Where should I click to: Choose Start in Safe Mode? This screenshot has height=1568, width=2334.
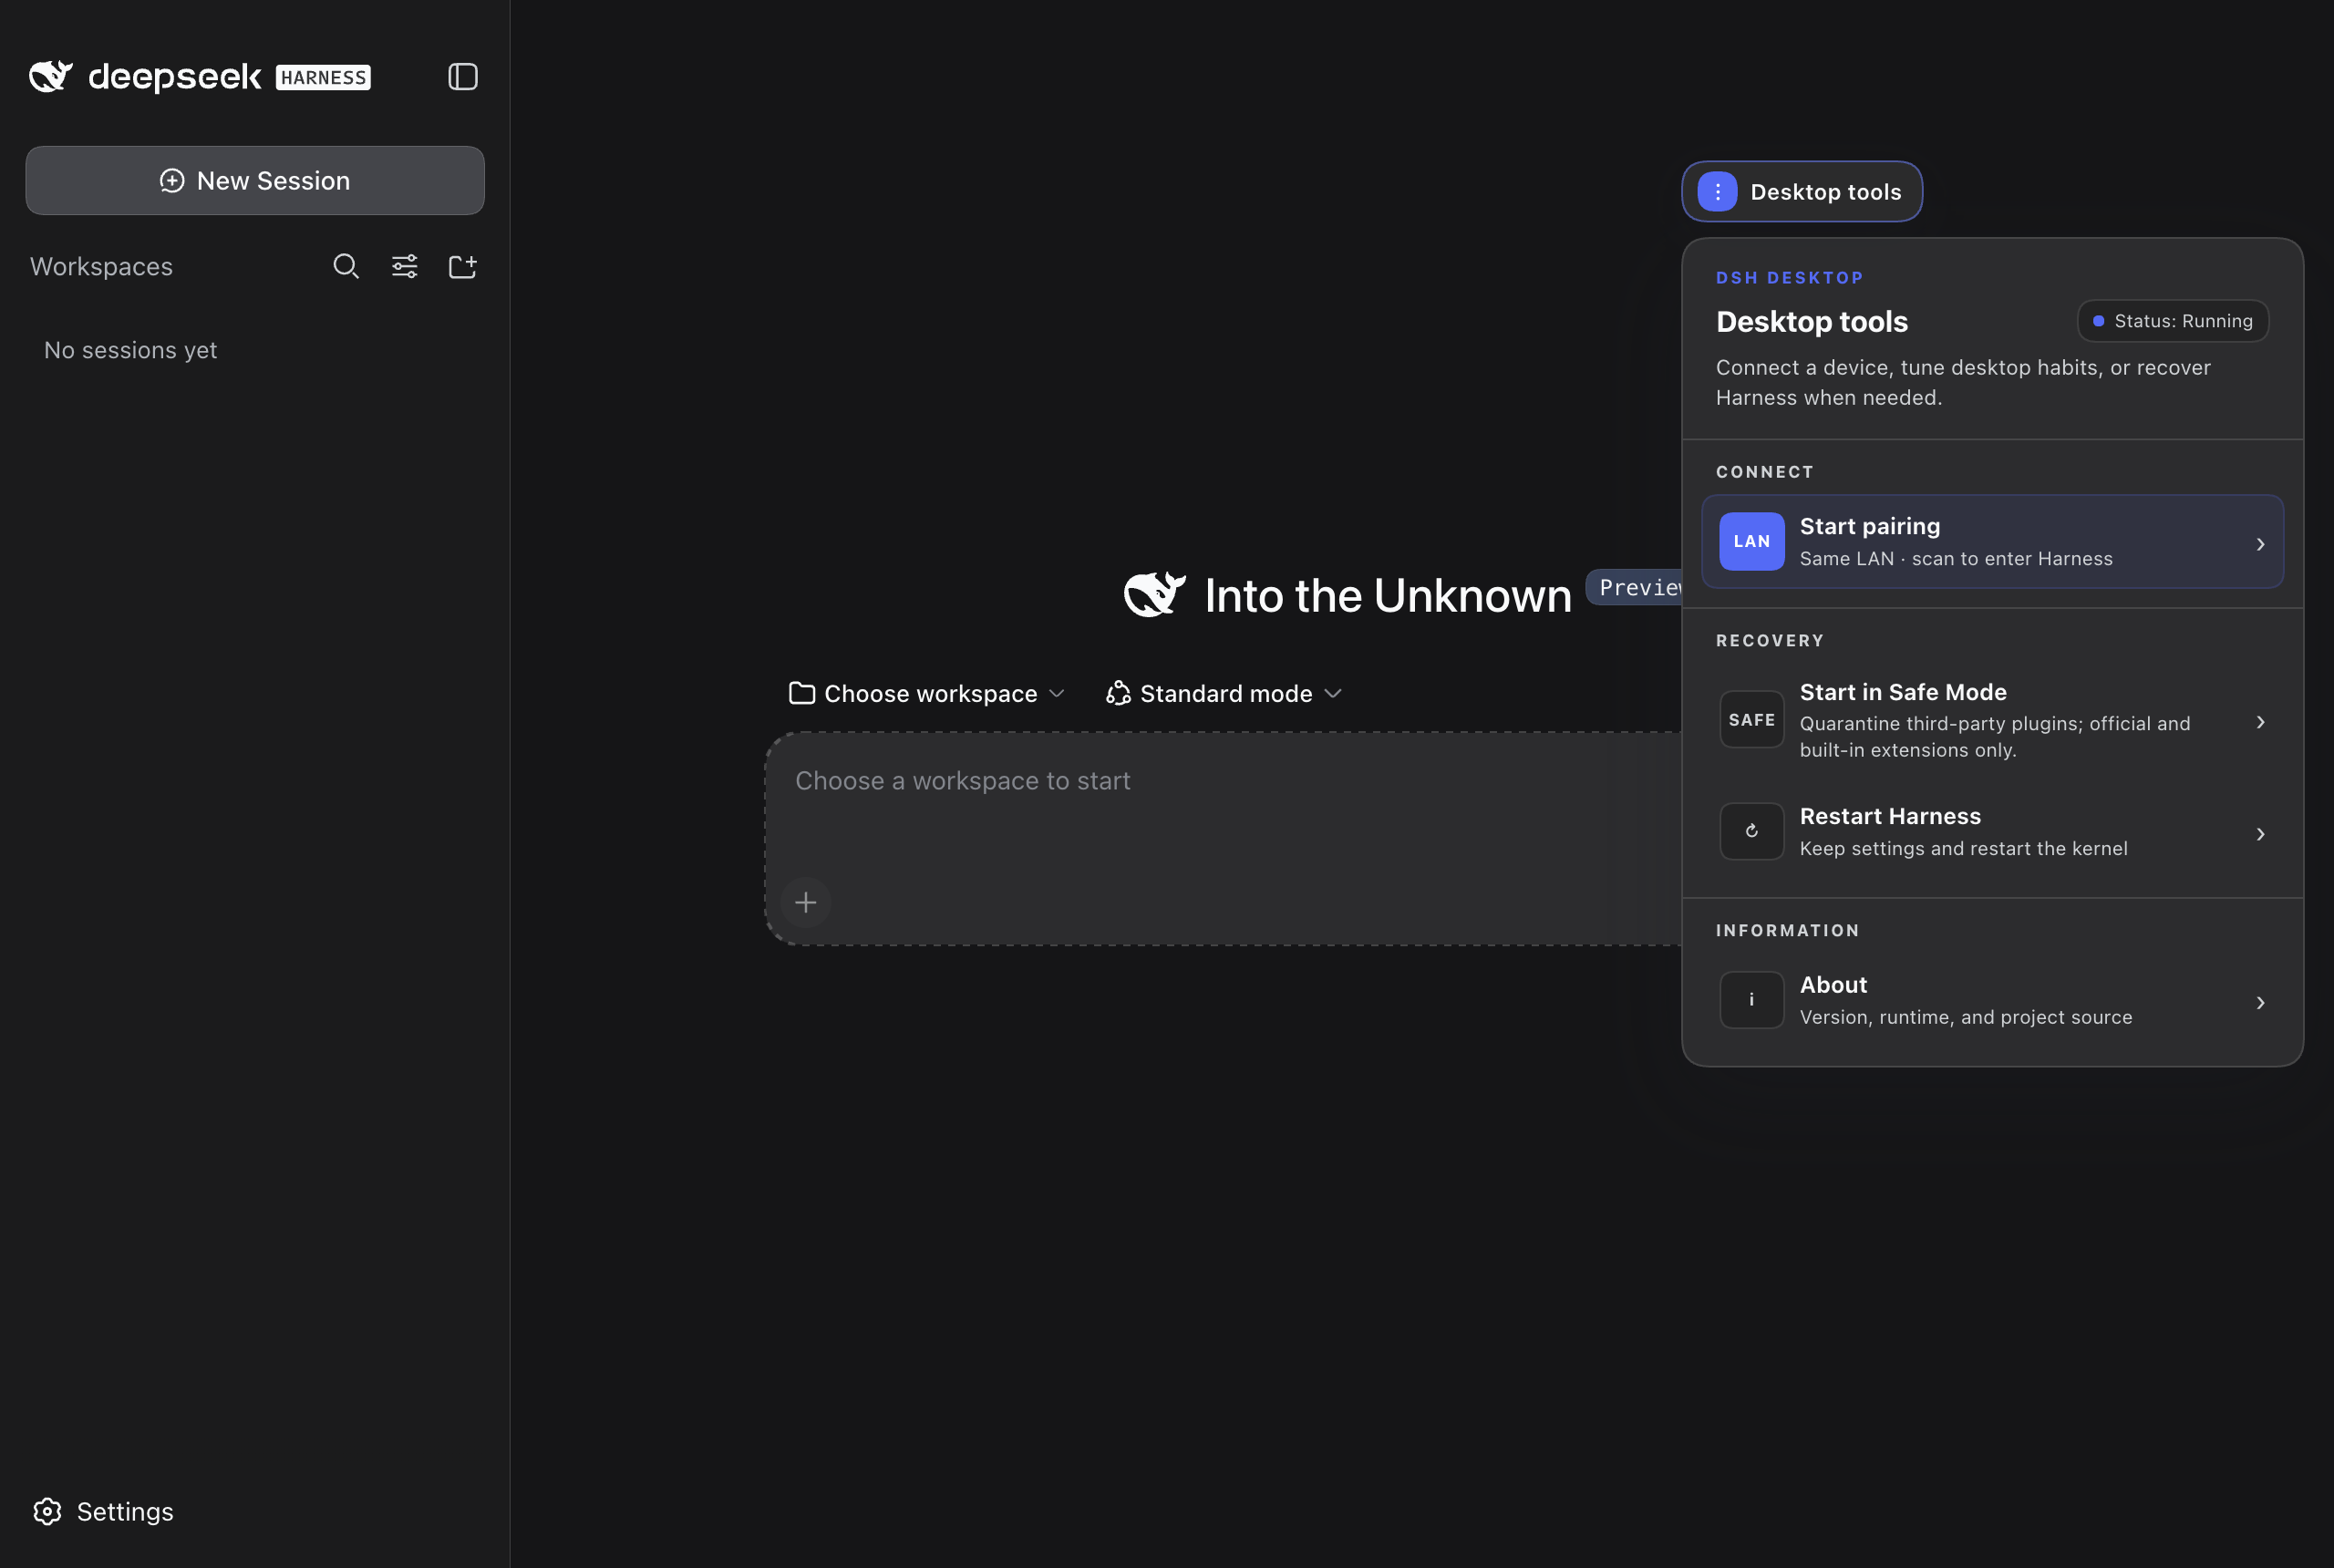tap(1992, 720)
